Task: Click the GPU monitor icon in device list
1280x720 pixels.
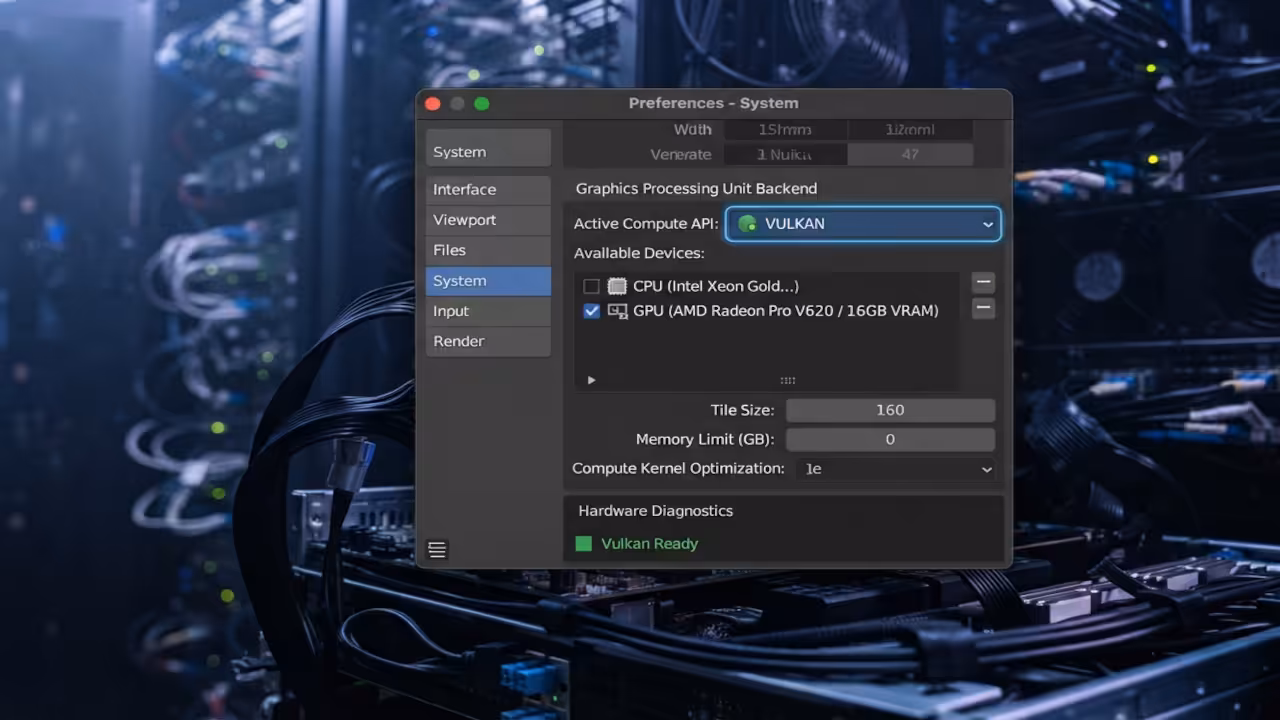Action: click(x=617, y=311)
